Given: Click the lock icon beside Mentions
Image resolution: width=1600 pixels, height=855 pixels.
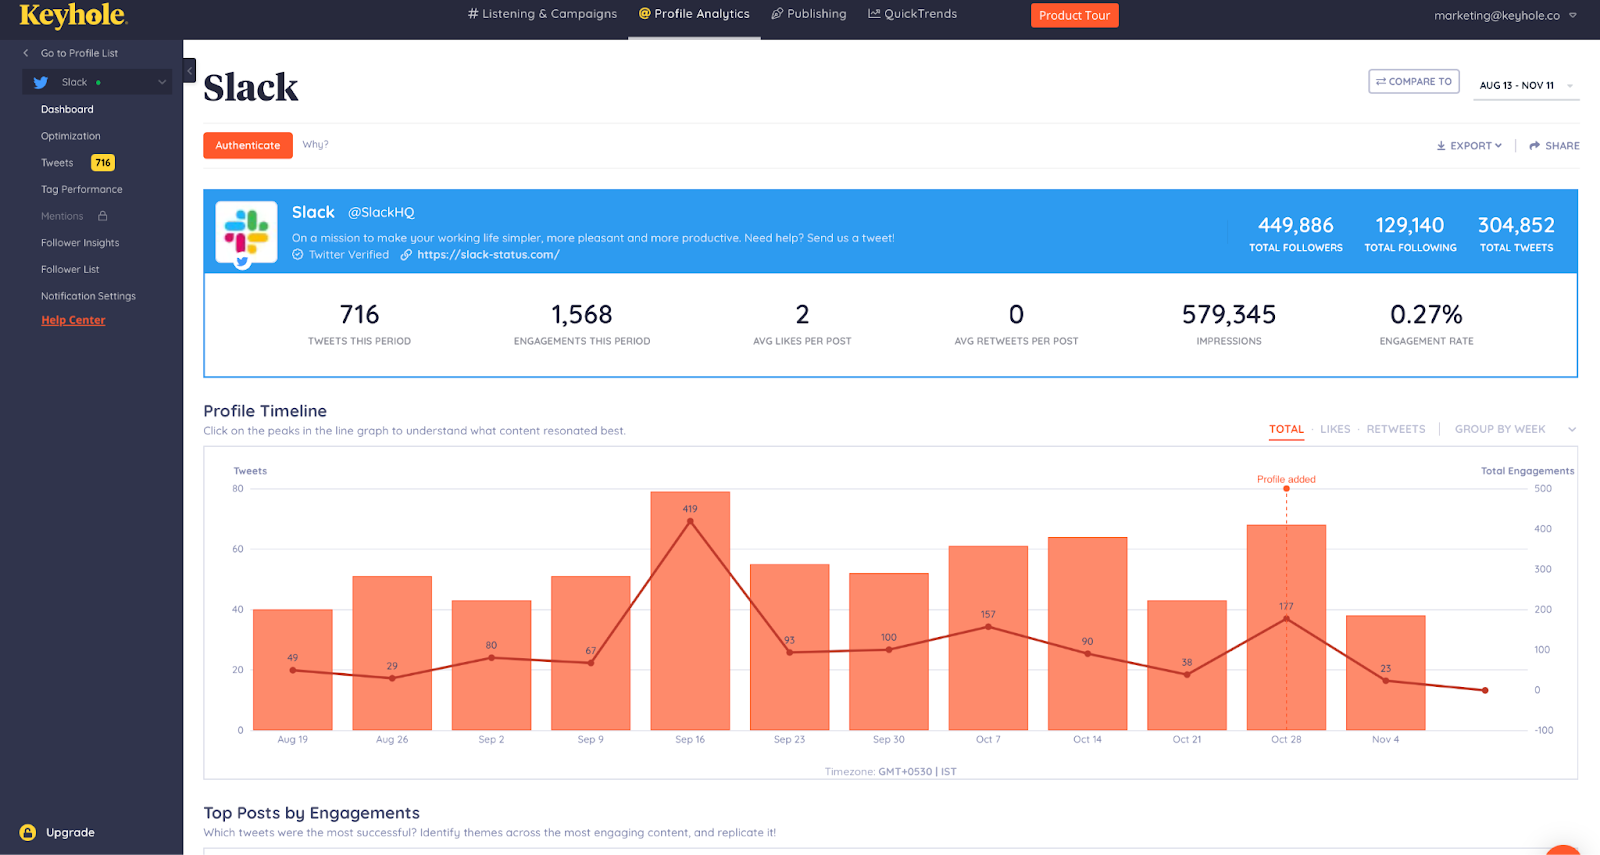Looking at the screenshot, I should point(103,216).
